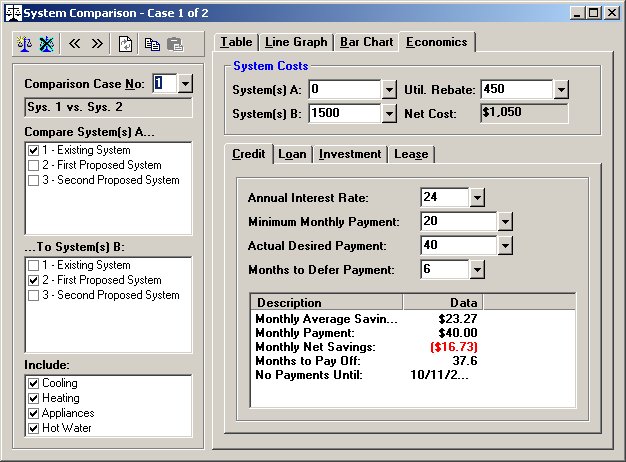Screen dimensions: 626x462
Task: Uncheck the Cooling checkbox in Include
Action: (34, 383)
